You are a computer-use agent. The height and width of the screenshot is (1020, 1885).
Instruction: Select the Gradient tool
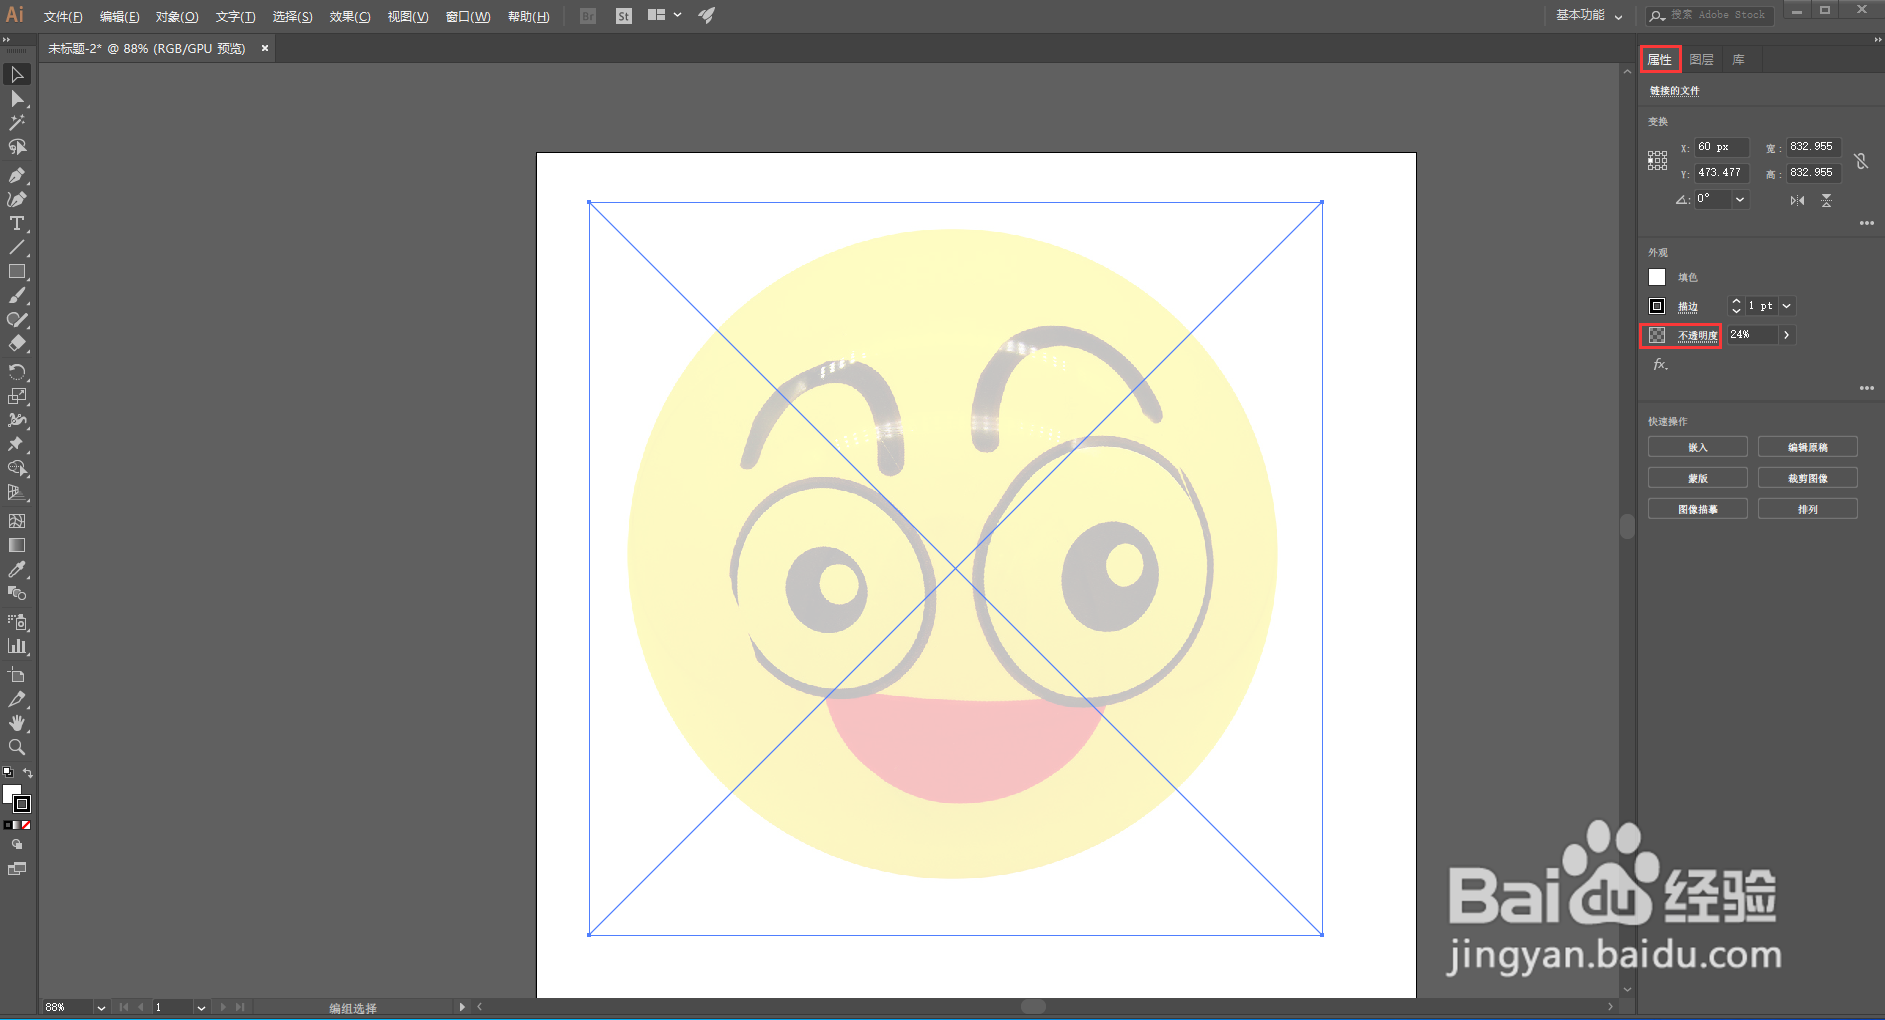click(17, 545)
